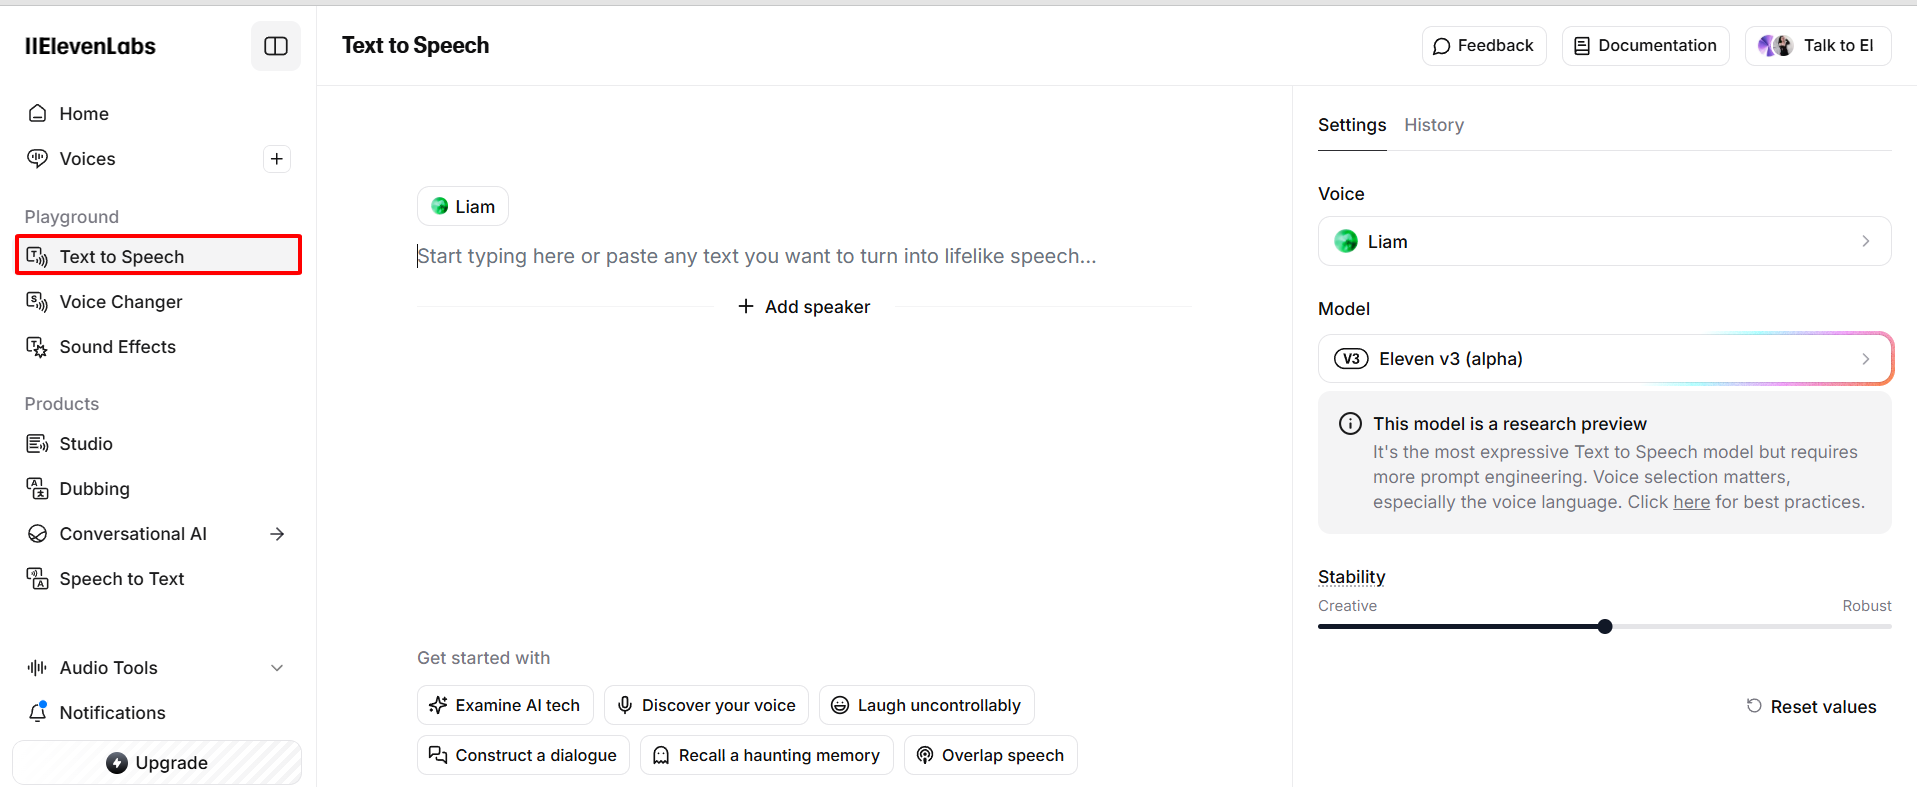This screenshot has width=1917, height=787.
Task: Open the Dubbing product
Action: (94, 489)
